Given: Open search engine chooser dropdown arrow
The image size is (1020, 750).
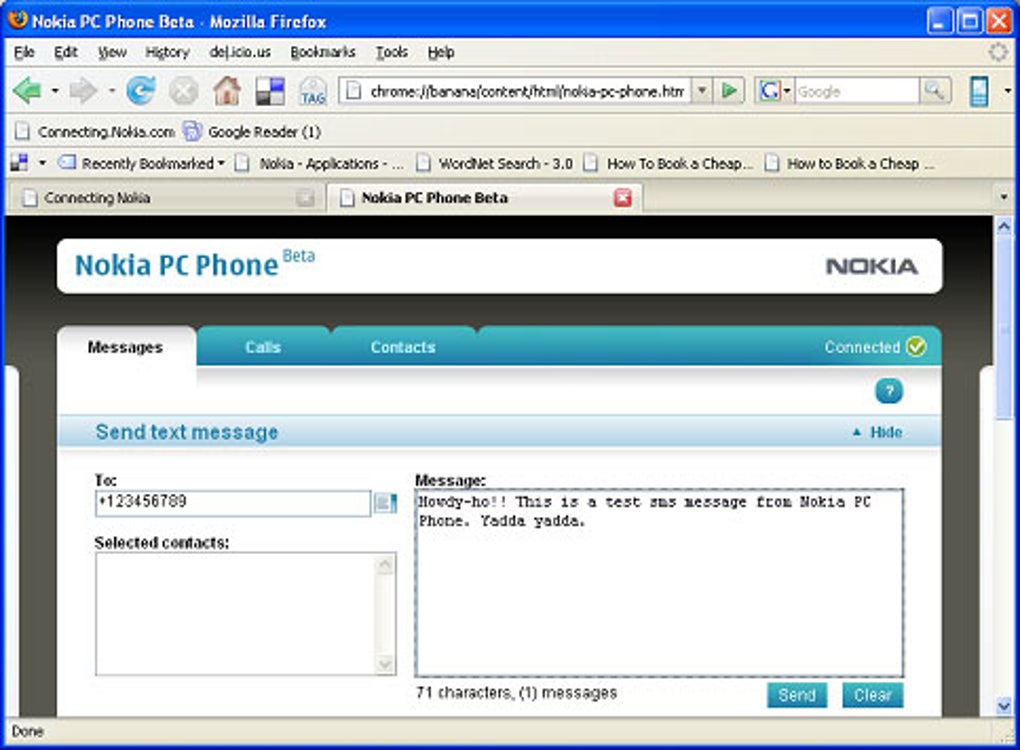Looking at the screenshot, I should (787, 91).
